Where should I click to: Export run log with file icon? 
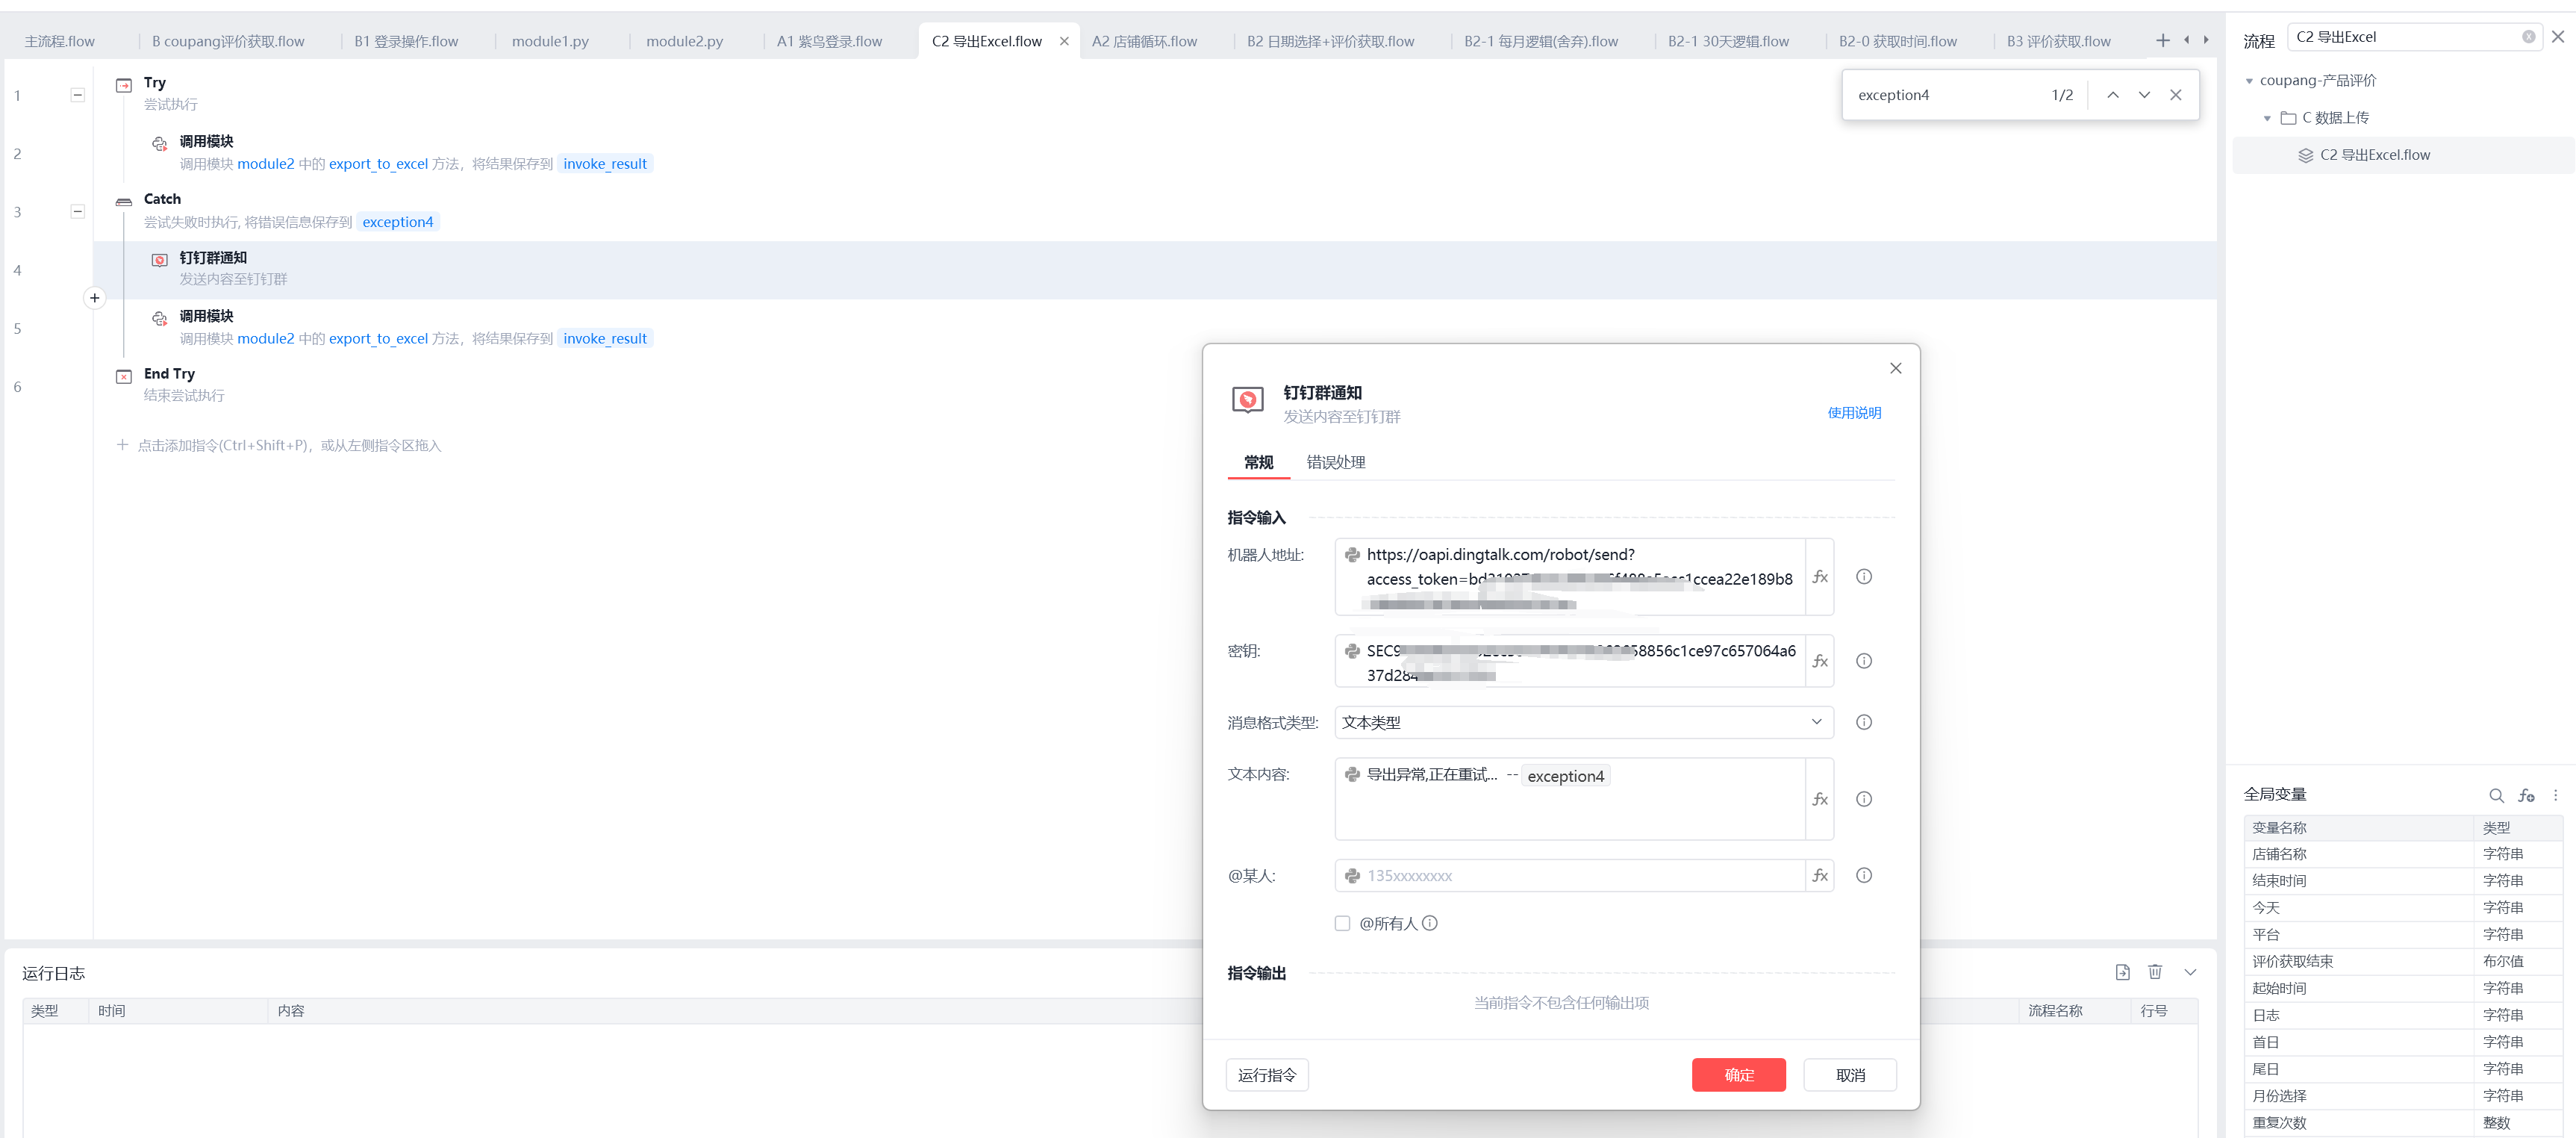[x=2122, y=972]
